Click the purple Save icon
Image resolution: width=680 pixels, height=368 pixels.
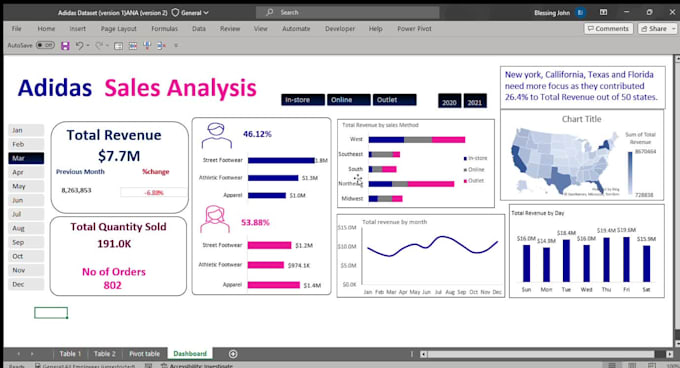coord(65,46)
